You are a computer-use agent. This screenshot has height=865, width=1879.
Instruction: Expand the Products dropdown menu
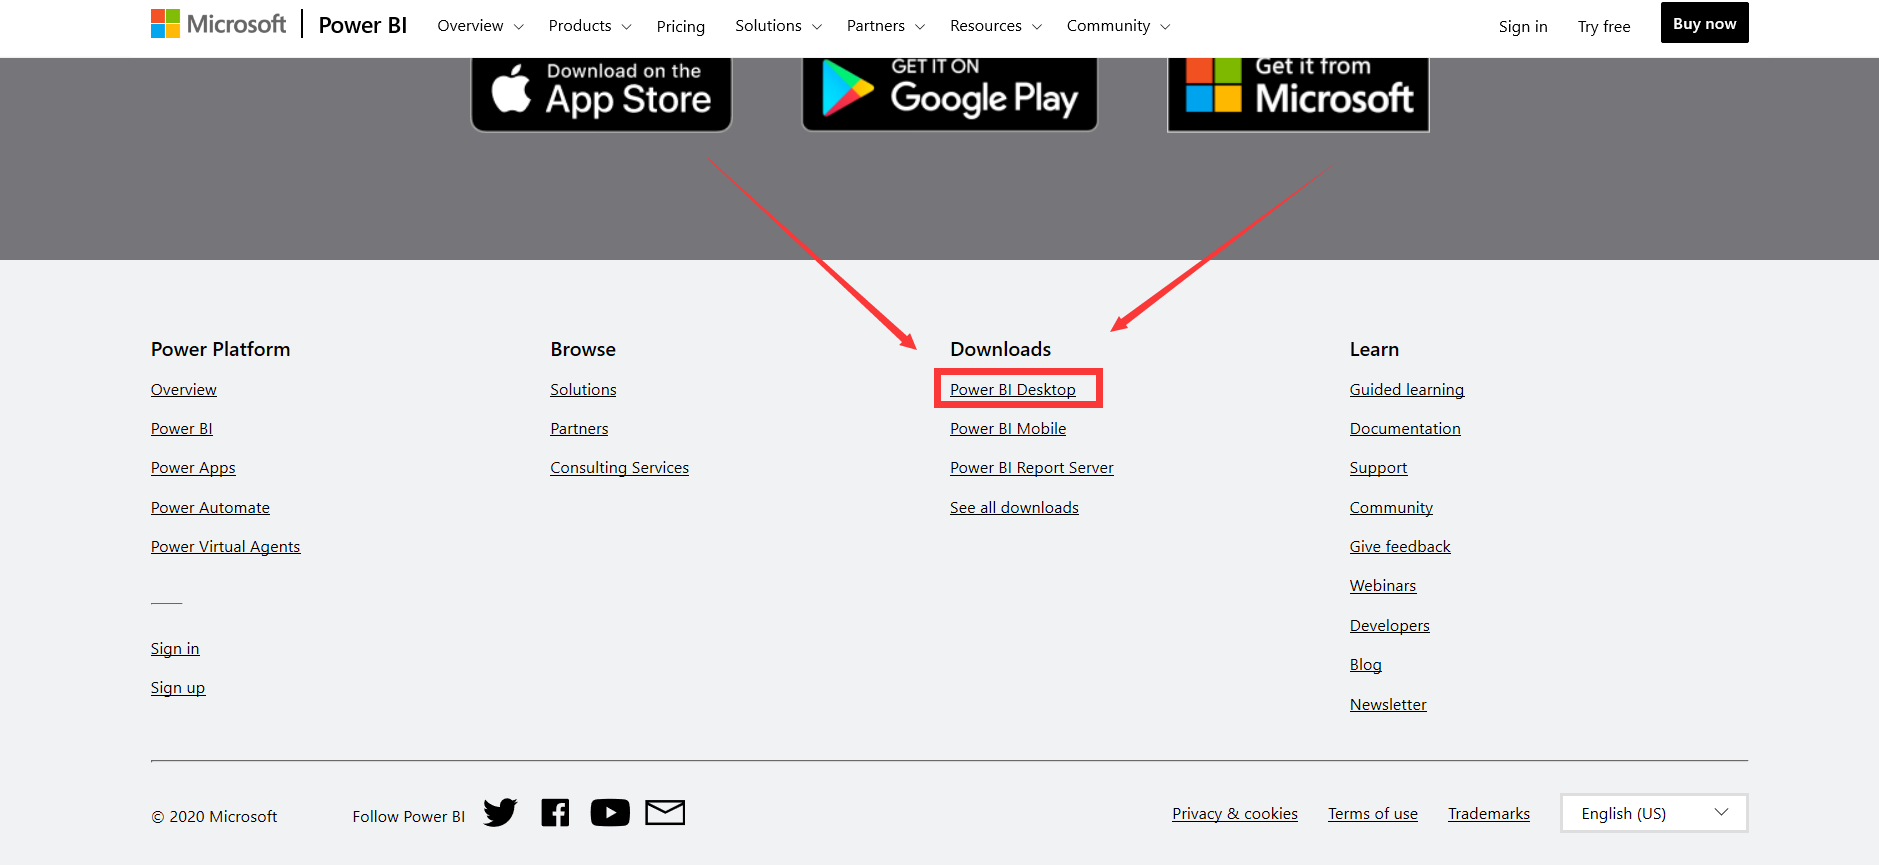click(x=590, y=26)
